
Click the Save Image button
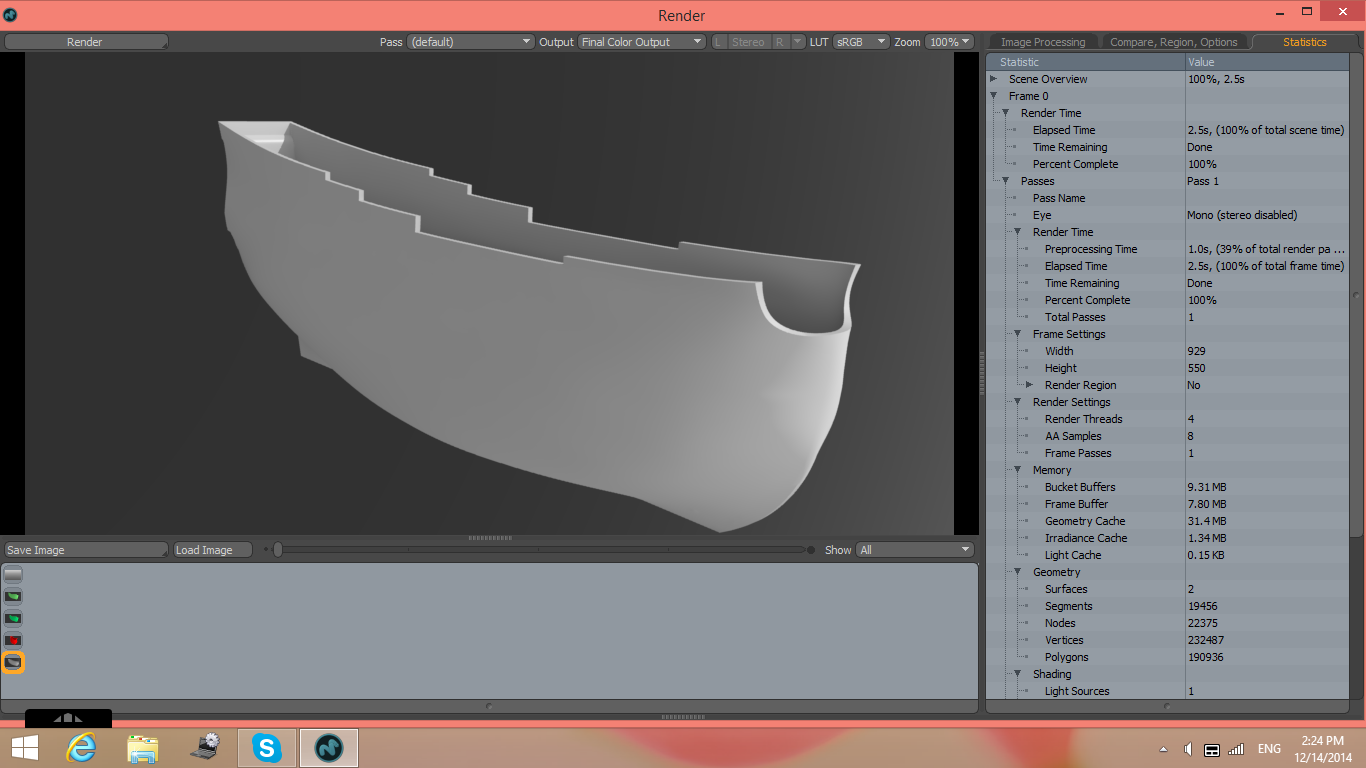pos(86,550)
